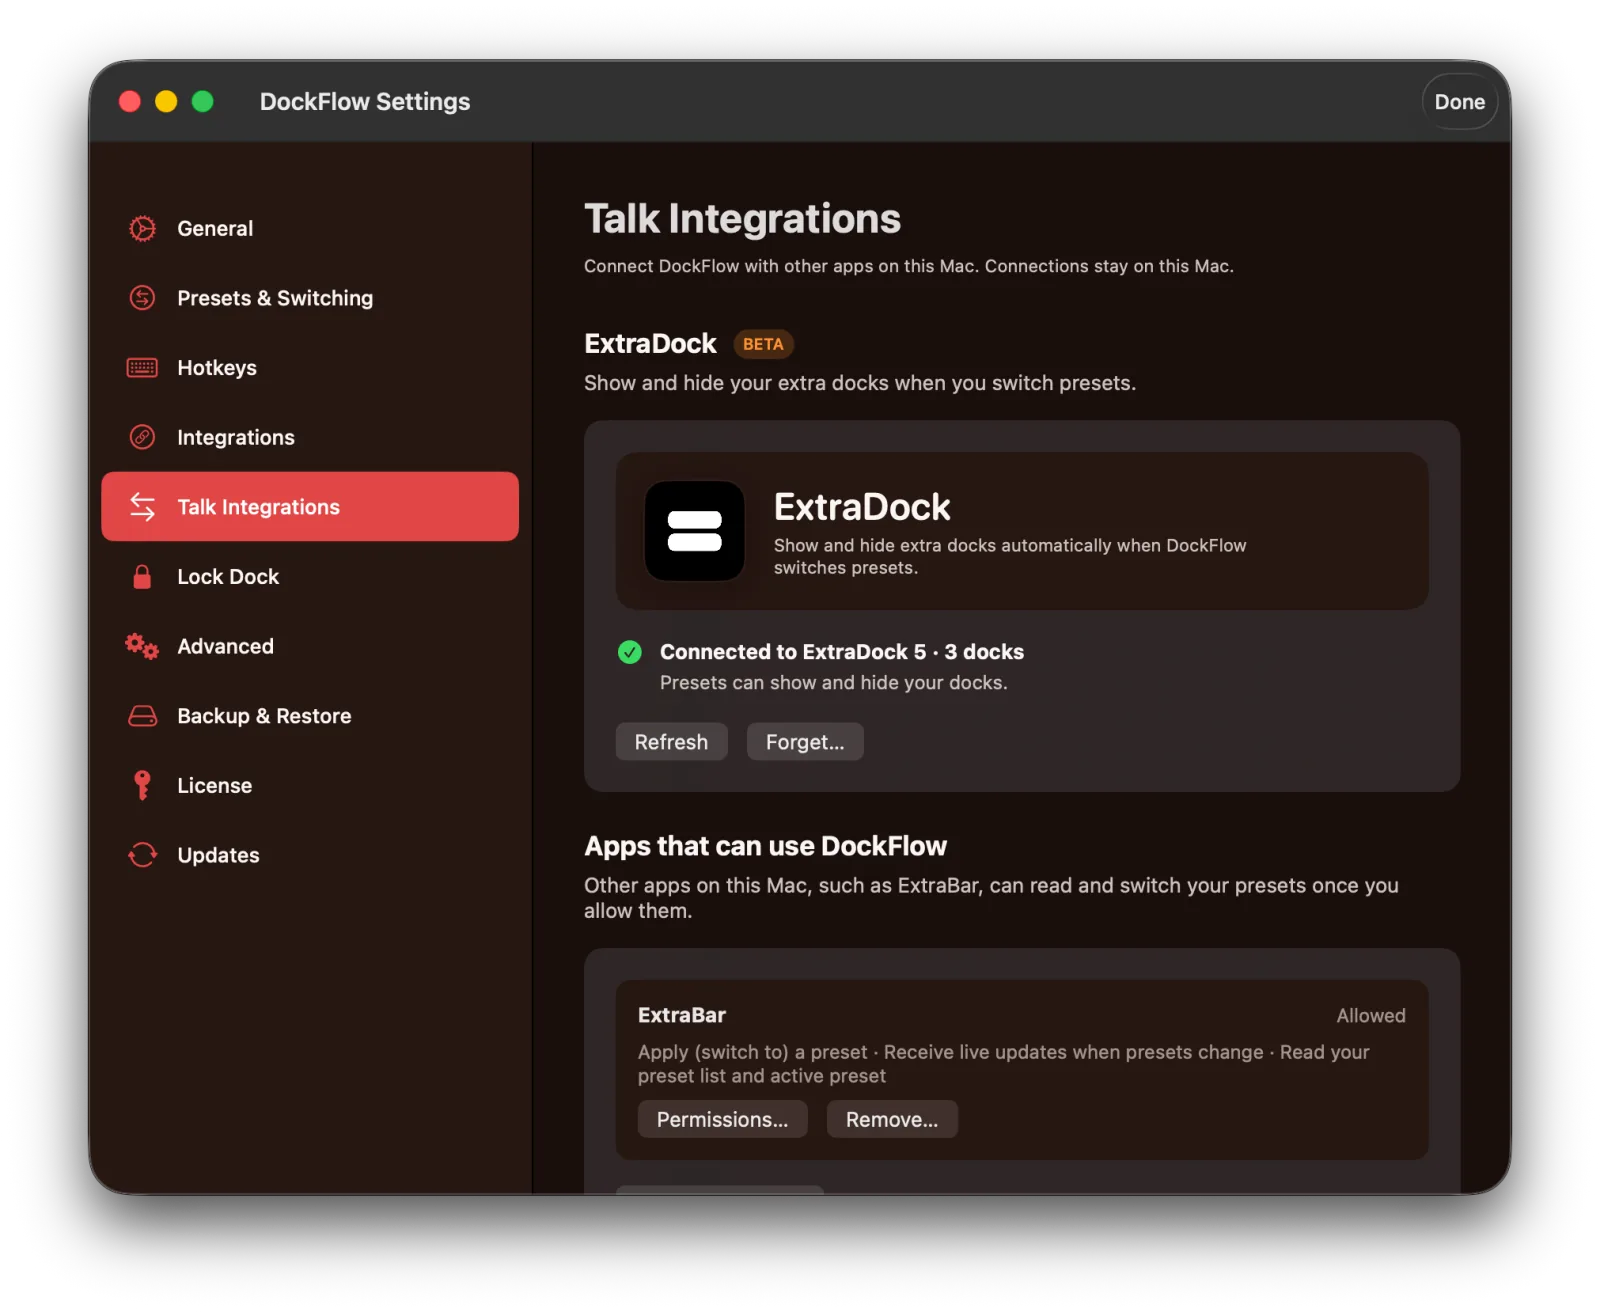This screenshot has height=1312, width=1600.
Task: Open Lock Dock settings
Action: coord(310,577)
